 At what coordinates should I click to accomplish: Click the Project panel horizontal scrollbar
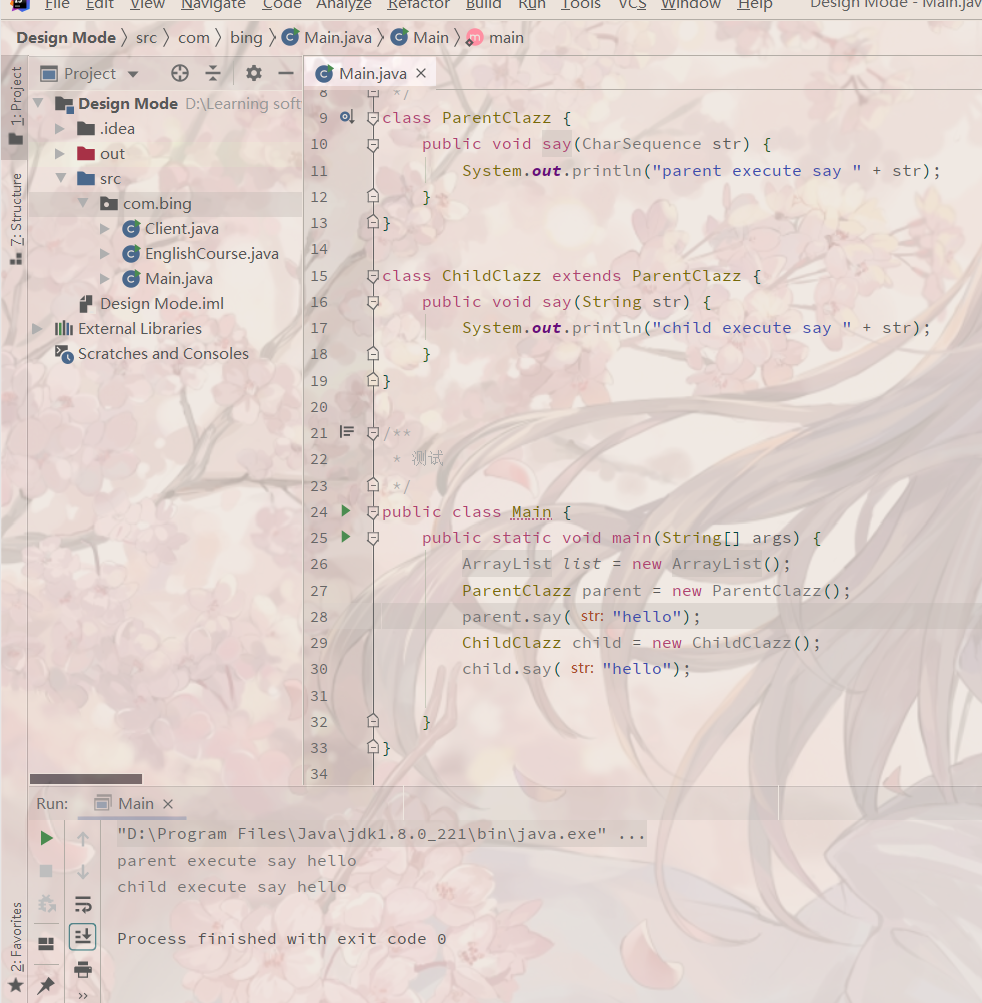click(x=86, y=778)
